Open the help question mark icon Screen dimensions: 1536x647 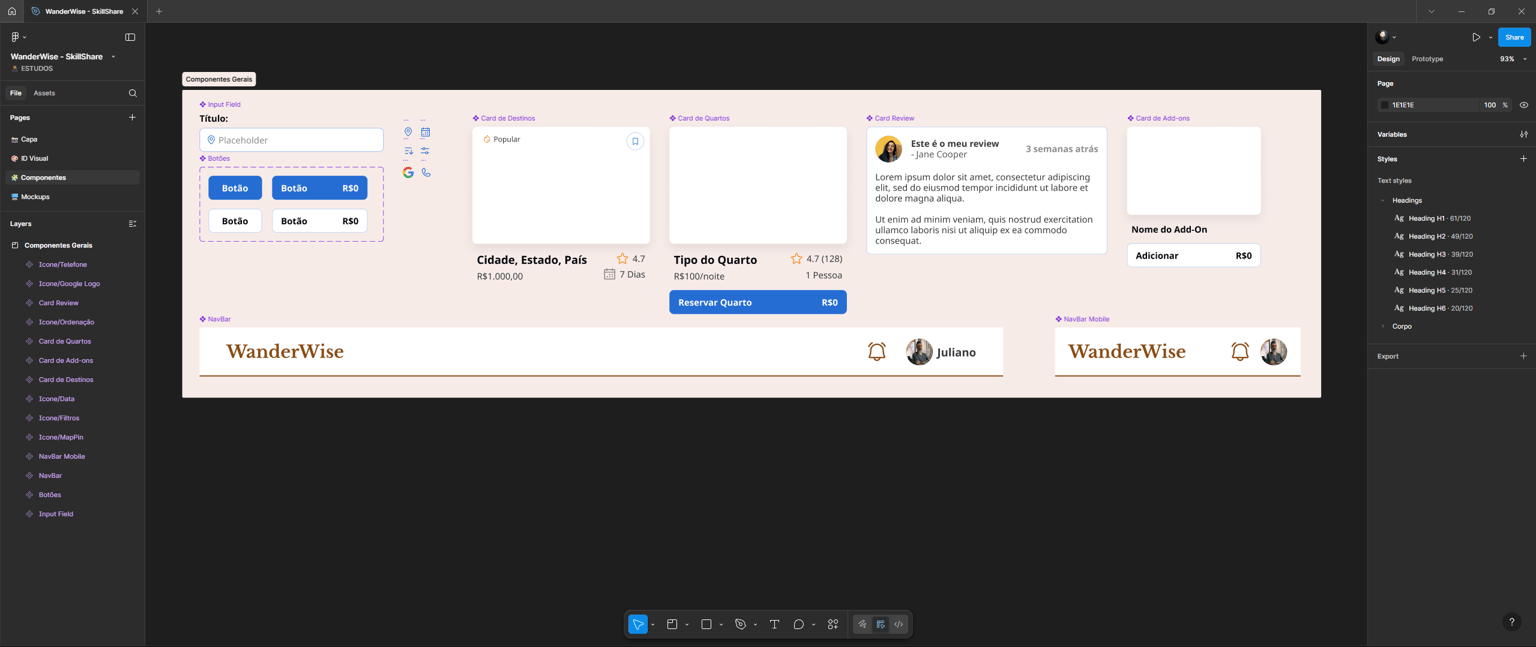point(1511,622)
